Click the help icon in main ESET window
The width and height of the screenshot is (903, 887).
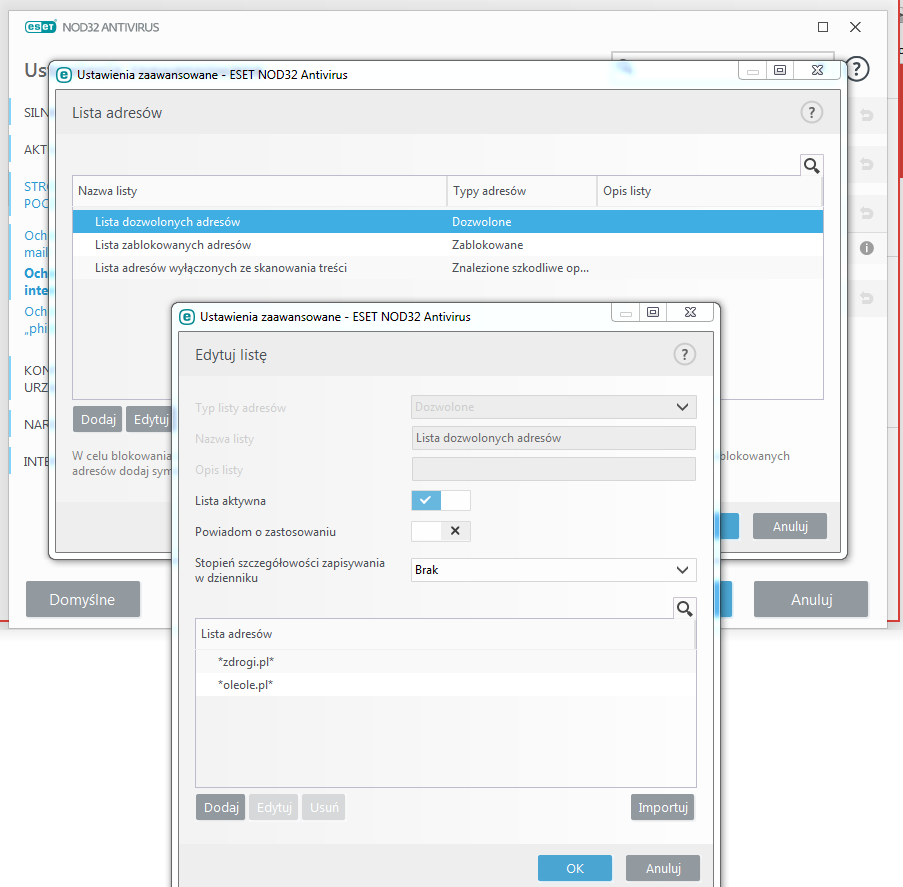pyautogui.click(x=857, y=69)
